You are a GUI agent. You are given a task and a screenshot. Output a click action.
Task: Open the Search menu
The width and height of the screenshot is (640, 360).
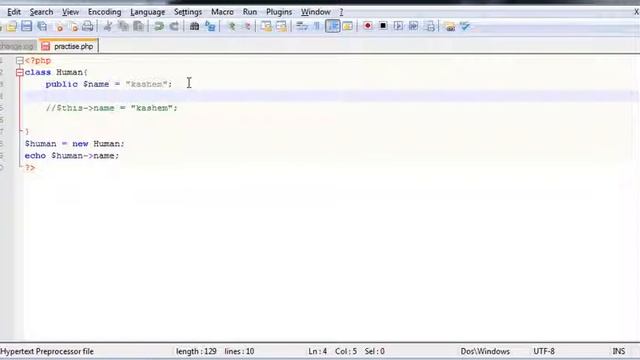click(x=41, y=12)
